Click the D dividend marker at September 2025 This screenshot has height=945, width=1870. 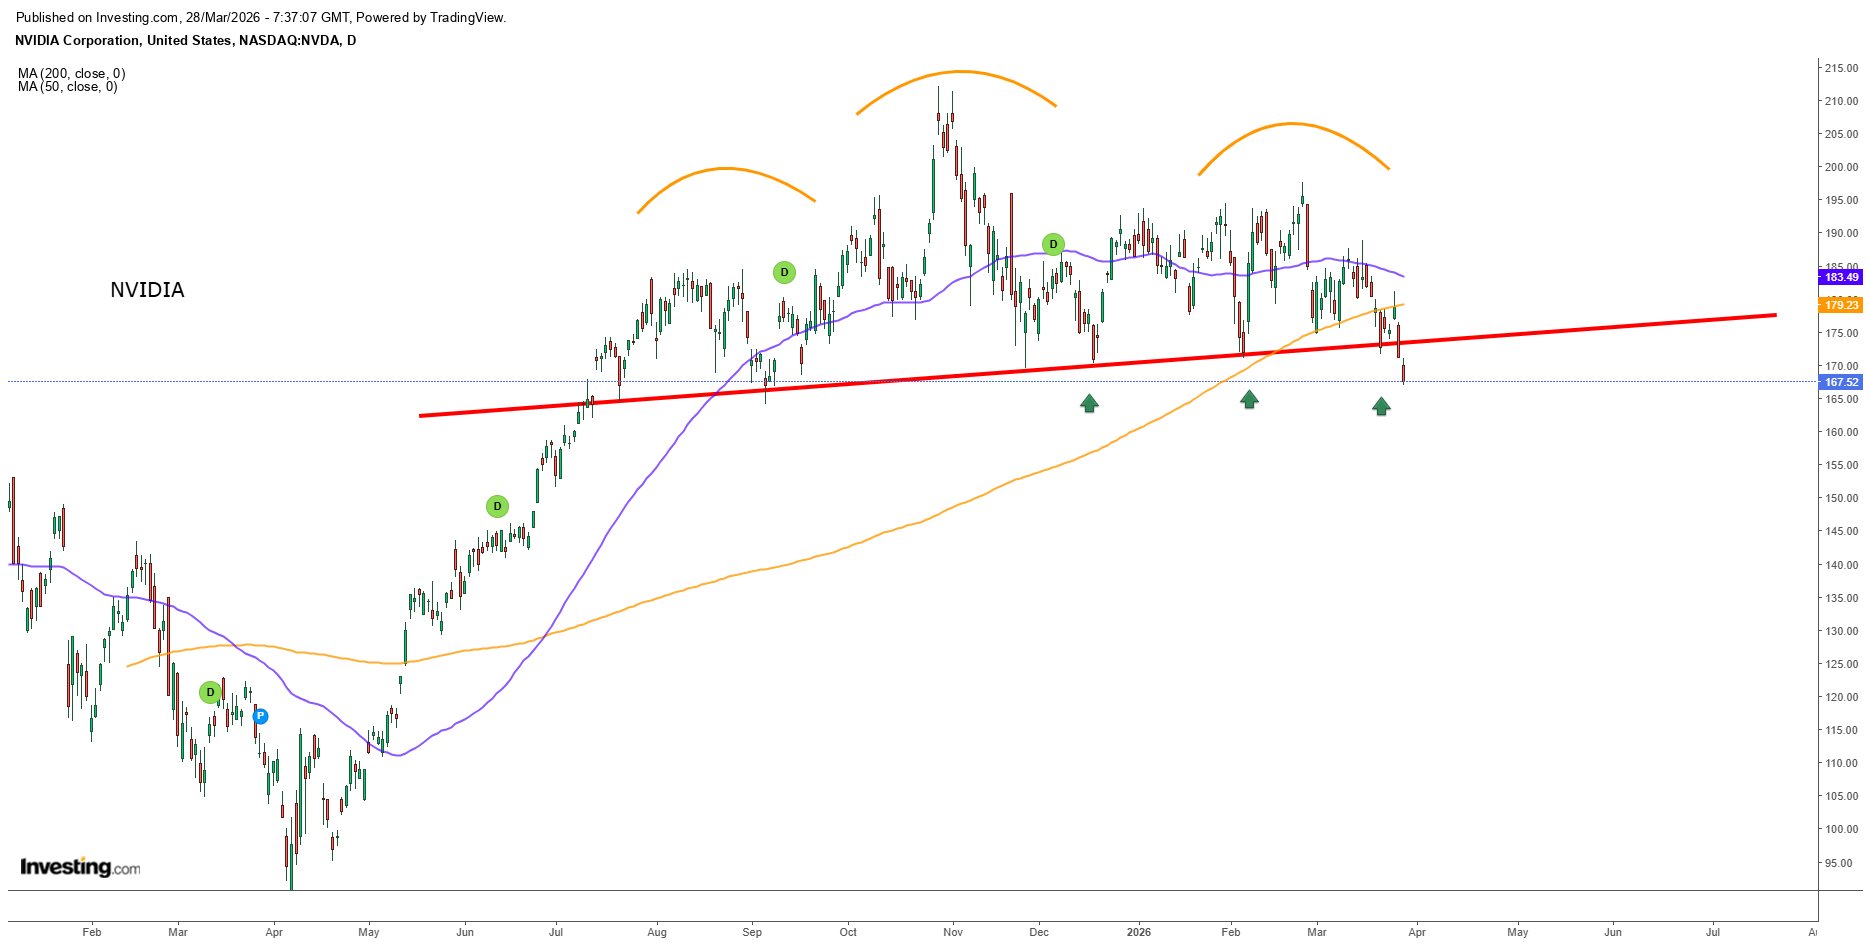point(785,272)
